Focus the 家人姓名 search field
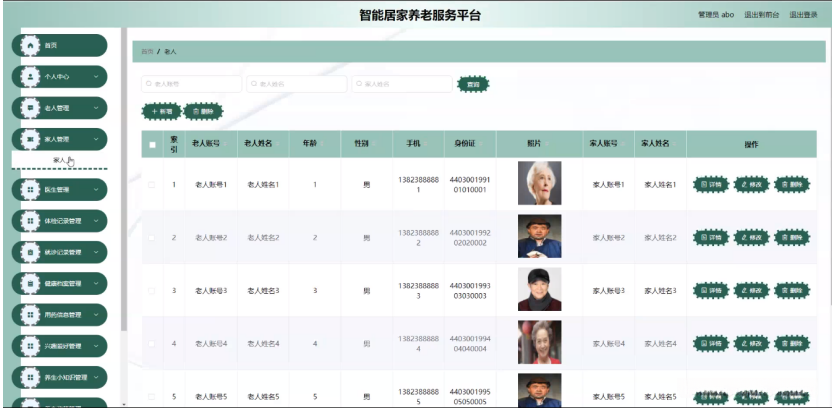 (402, 84)
